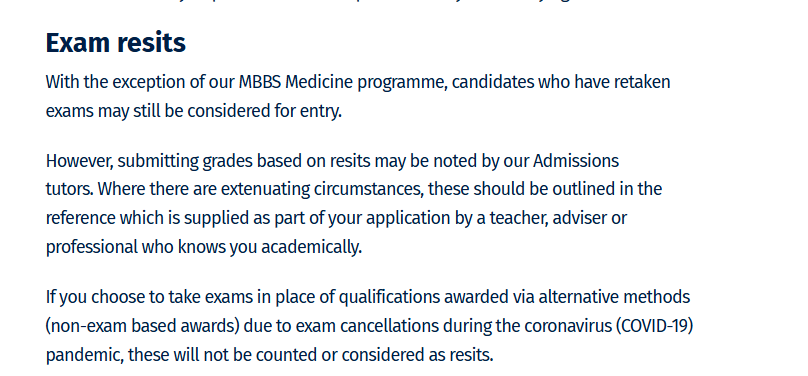Click the phrase 'considered as resits'
Viewport: 808px width, 376px height.
(417, 355)
